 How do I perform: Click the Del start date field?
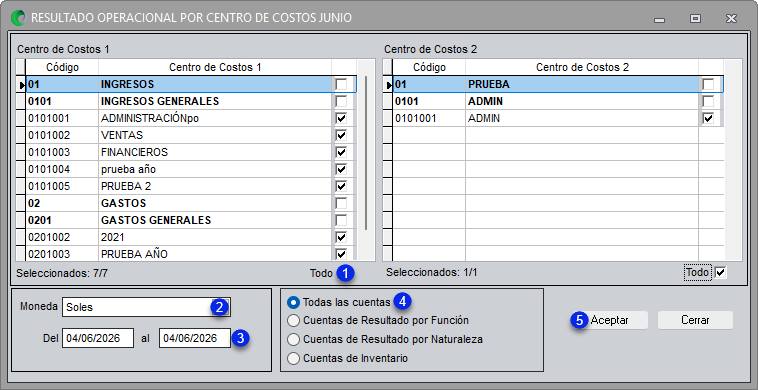(98, 338)
